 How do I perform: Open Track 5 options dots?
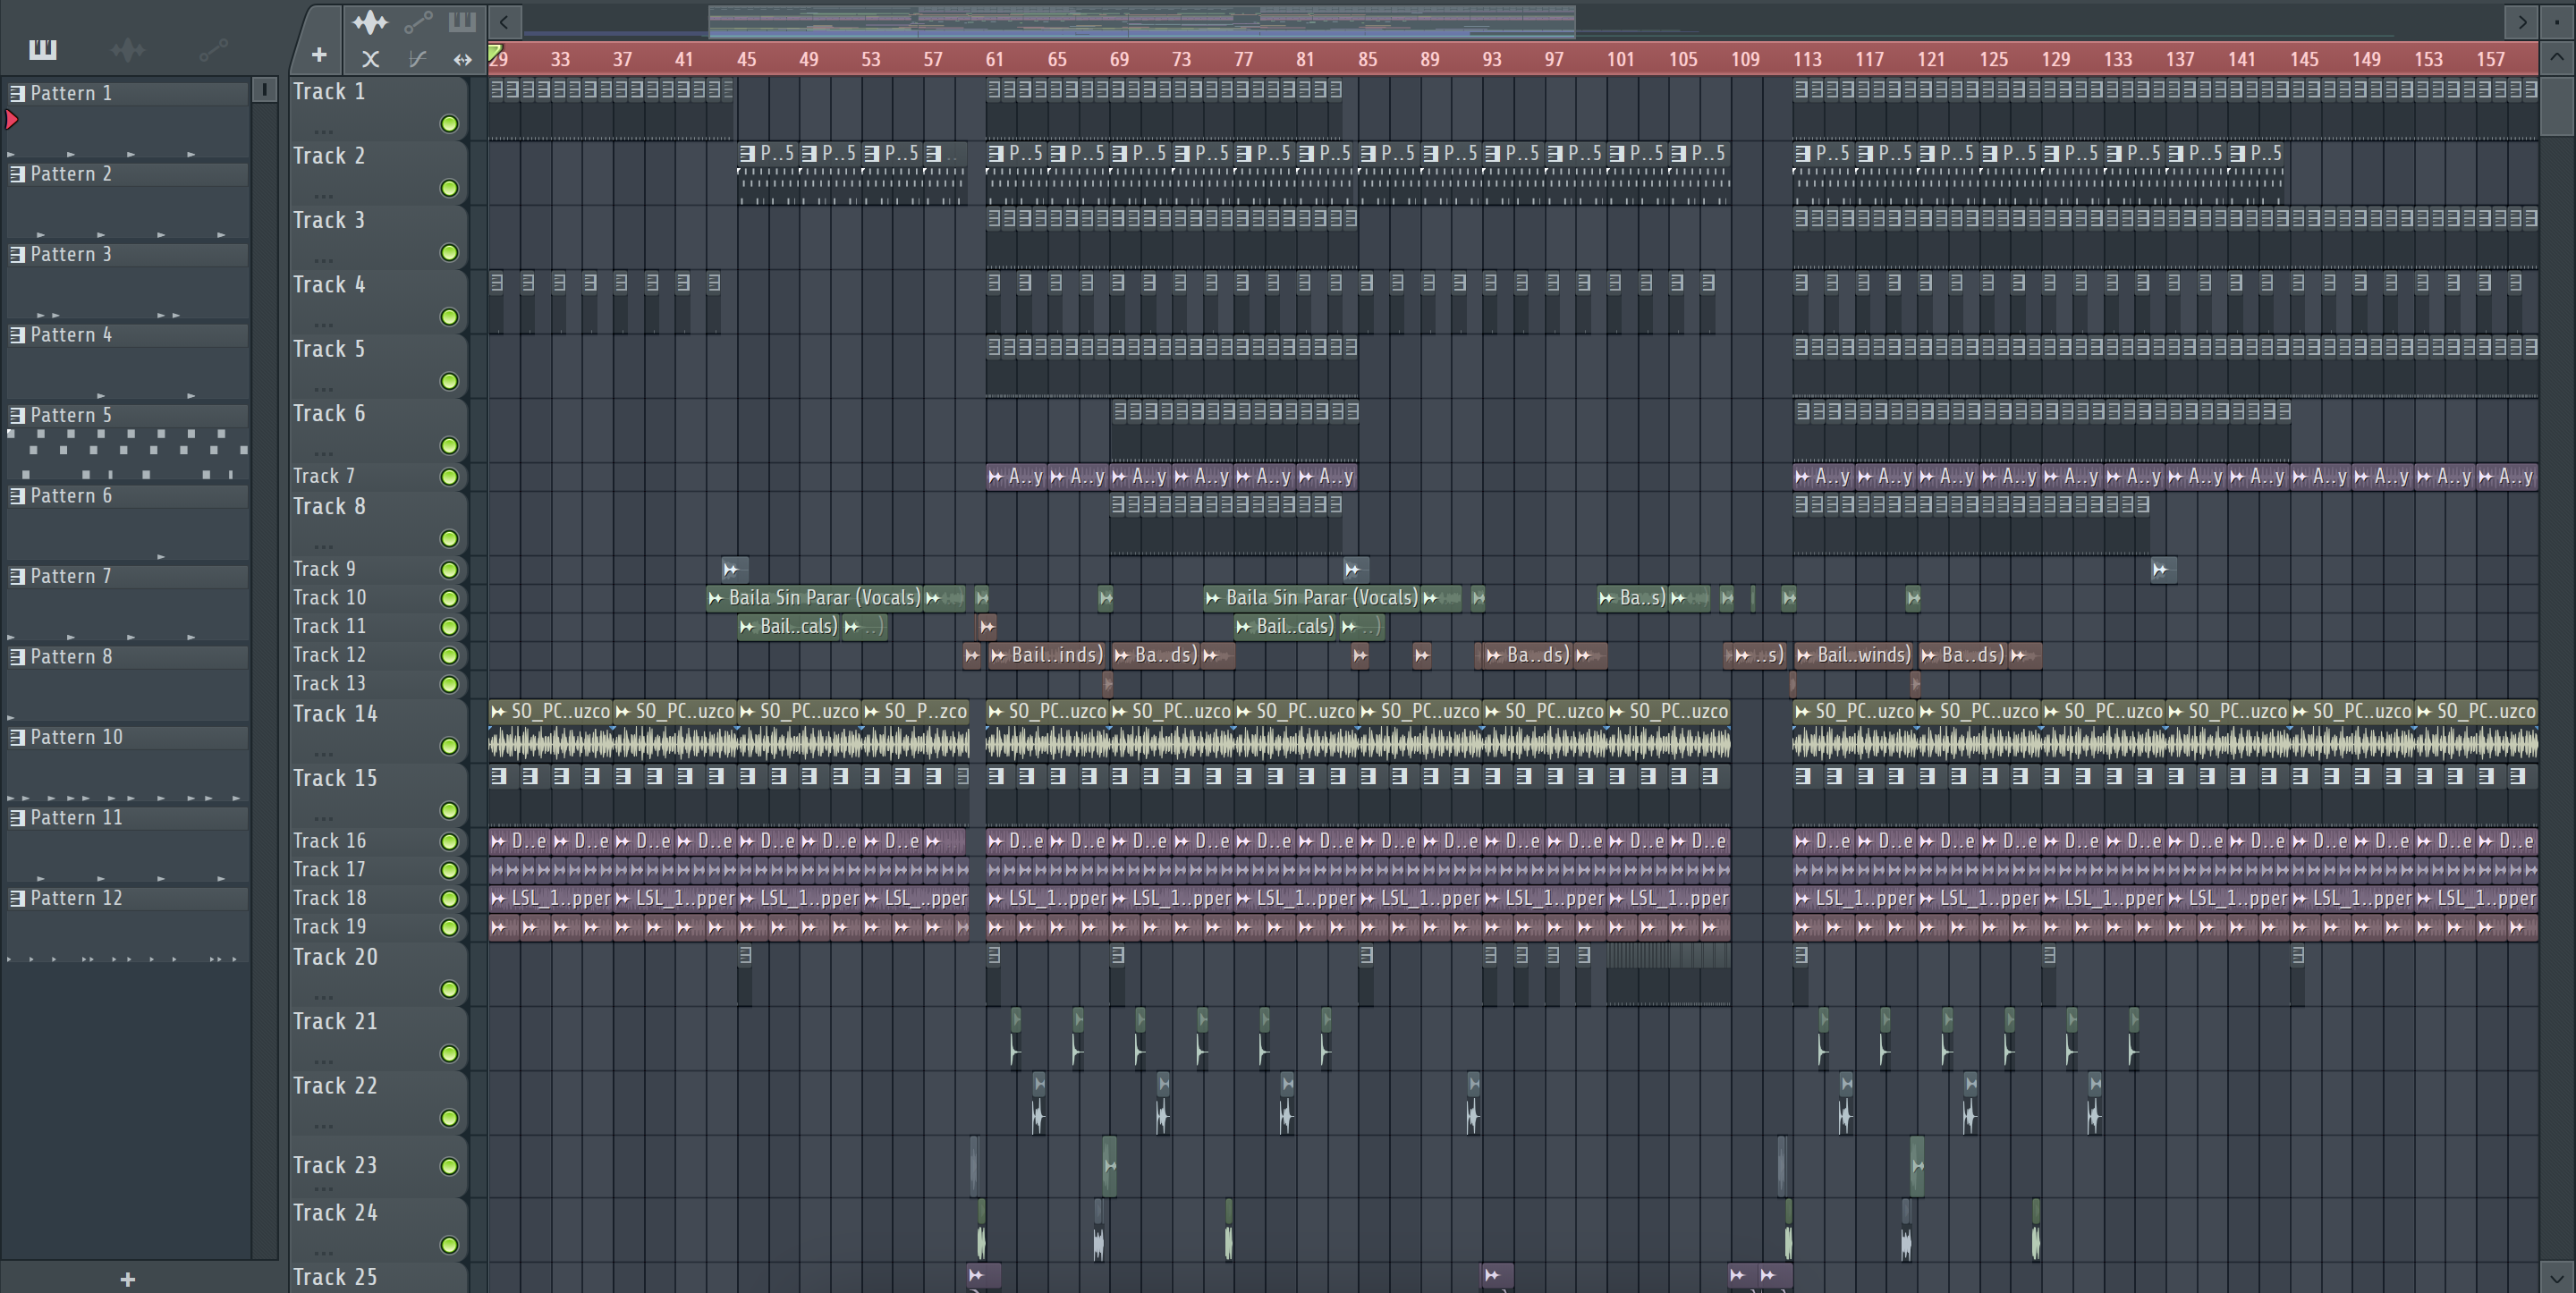coord(322,389)
